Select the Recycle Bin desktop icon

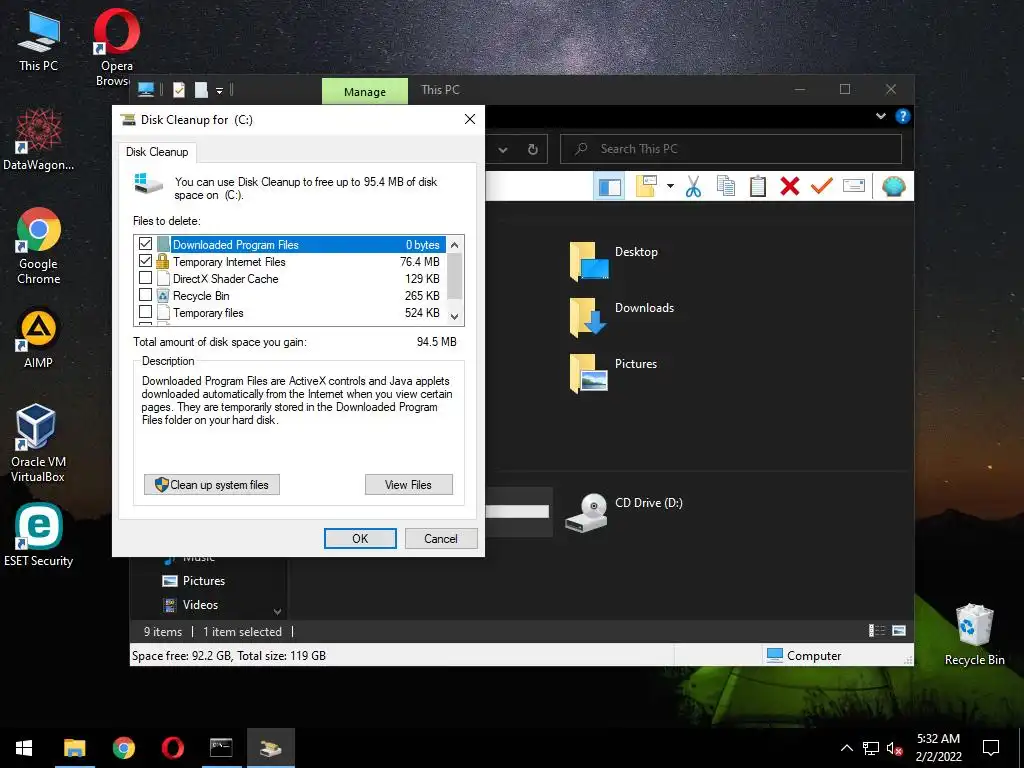click(x=974, y=634)
